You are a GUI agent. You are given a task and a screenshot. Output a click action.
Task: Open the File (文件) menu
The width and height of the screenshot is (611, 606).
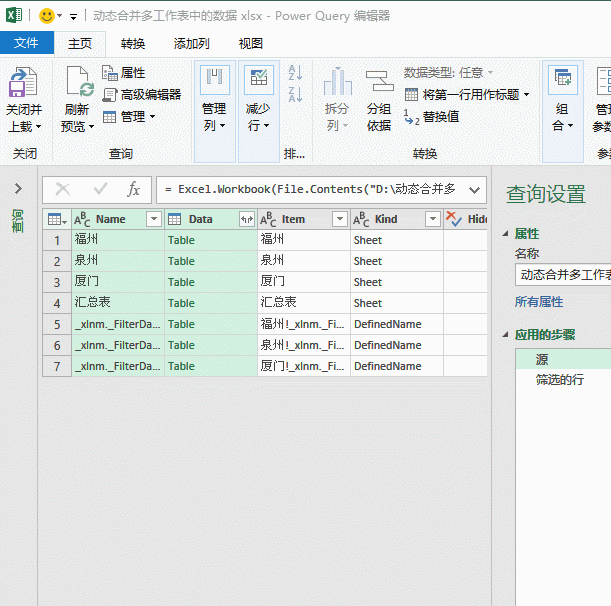[26, 44]
